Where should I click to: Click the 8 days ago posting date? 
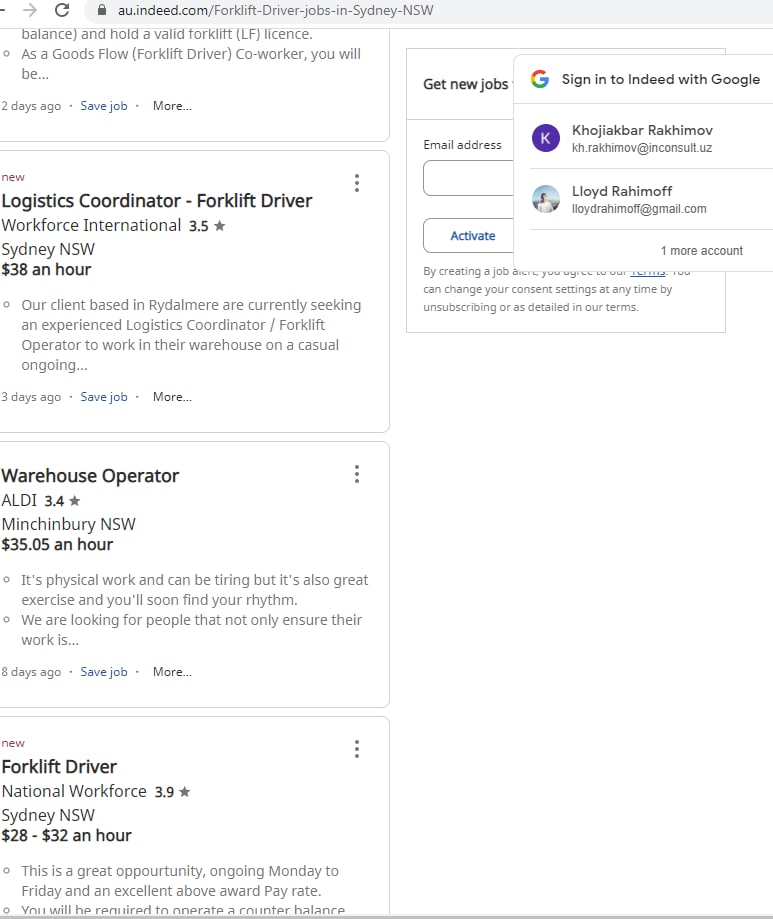pyautogui.click(x=31, y=672)
